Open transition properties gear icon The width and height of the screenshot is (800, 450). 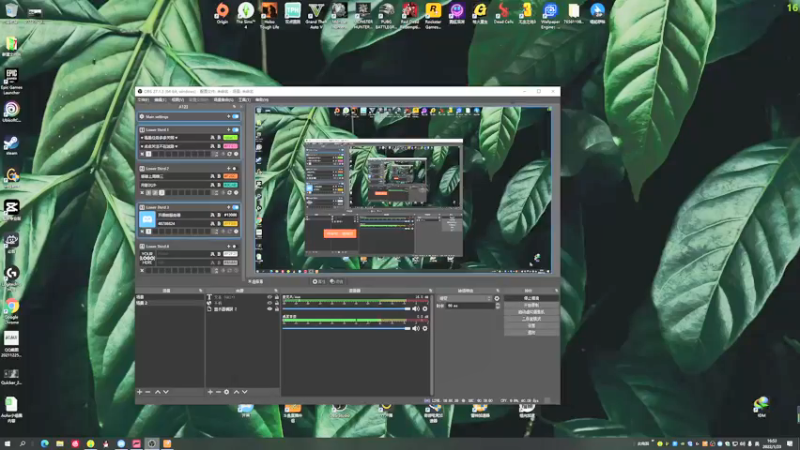pos(497,298)
